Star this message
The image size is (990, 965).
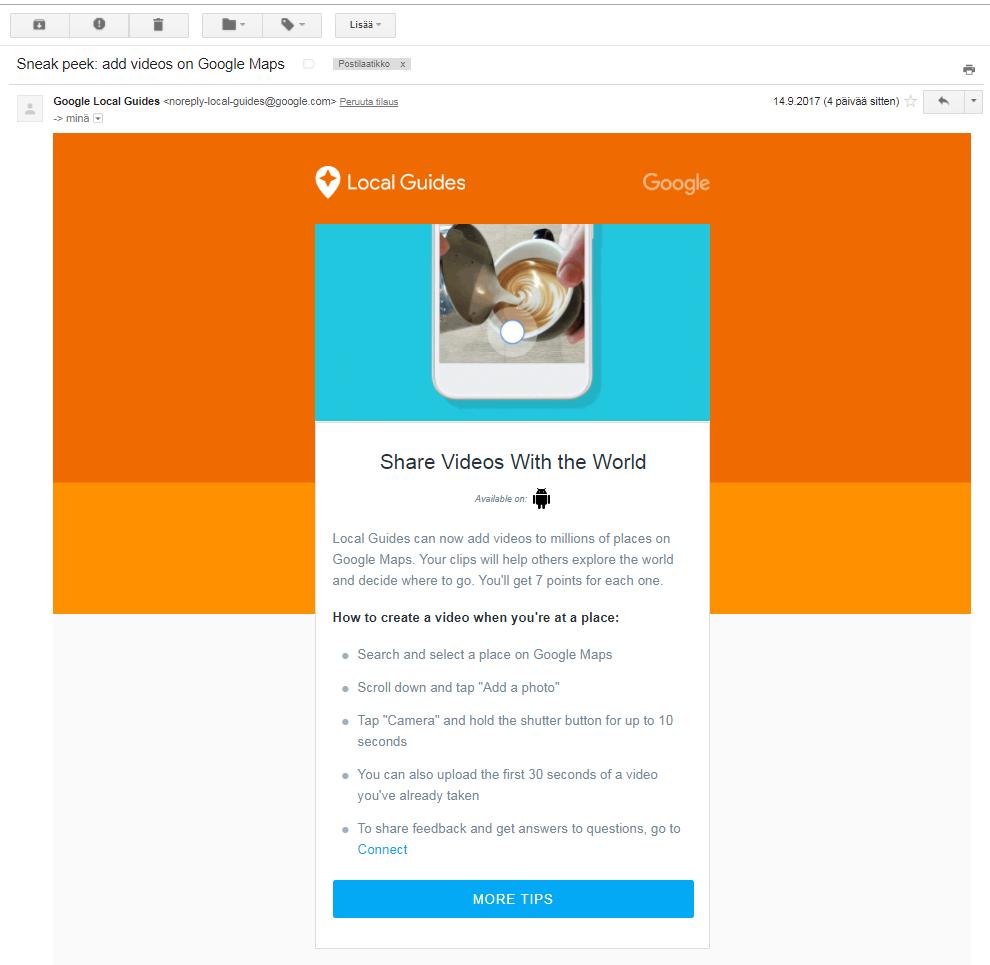(910, 101)
